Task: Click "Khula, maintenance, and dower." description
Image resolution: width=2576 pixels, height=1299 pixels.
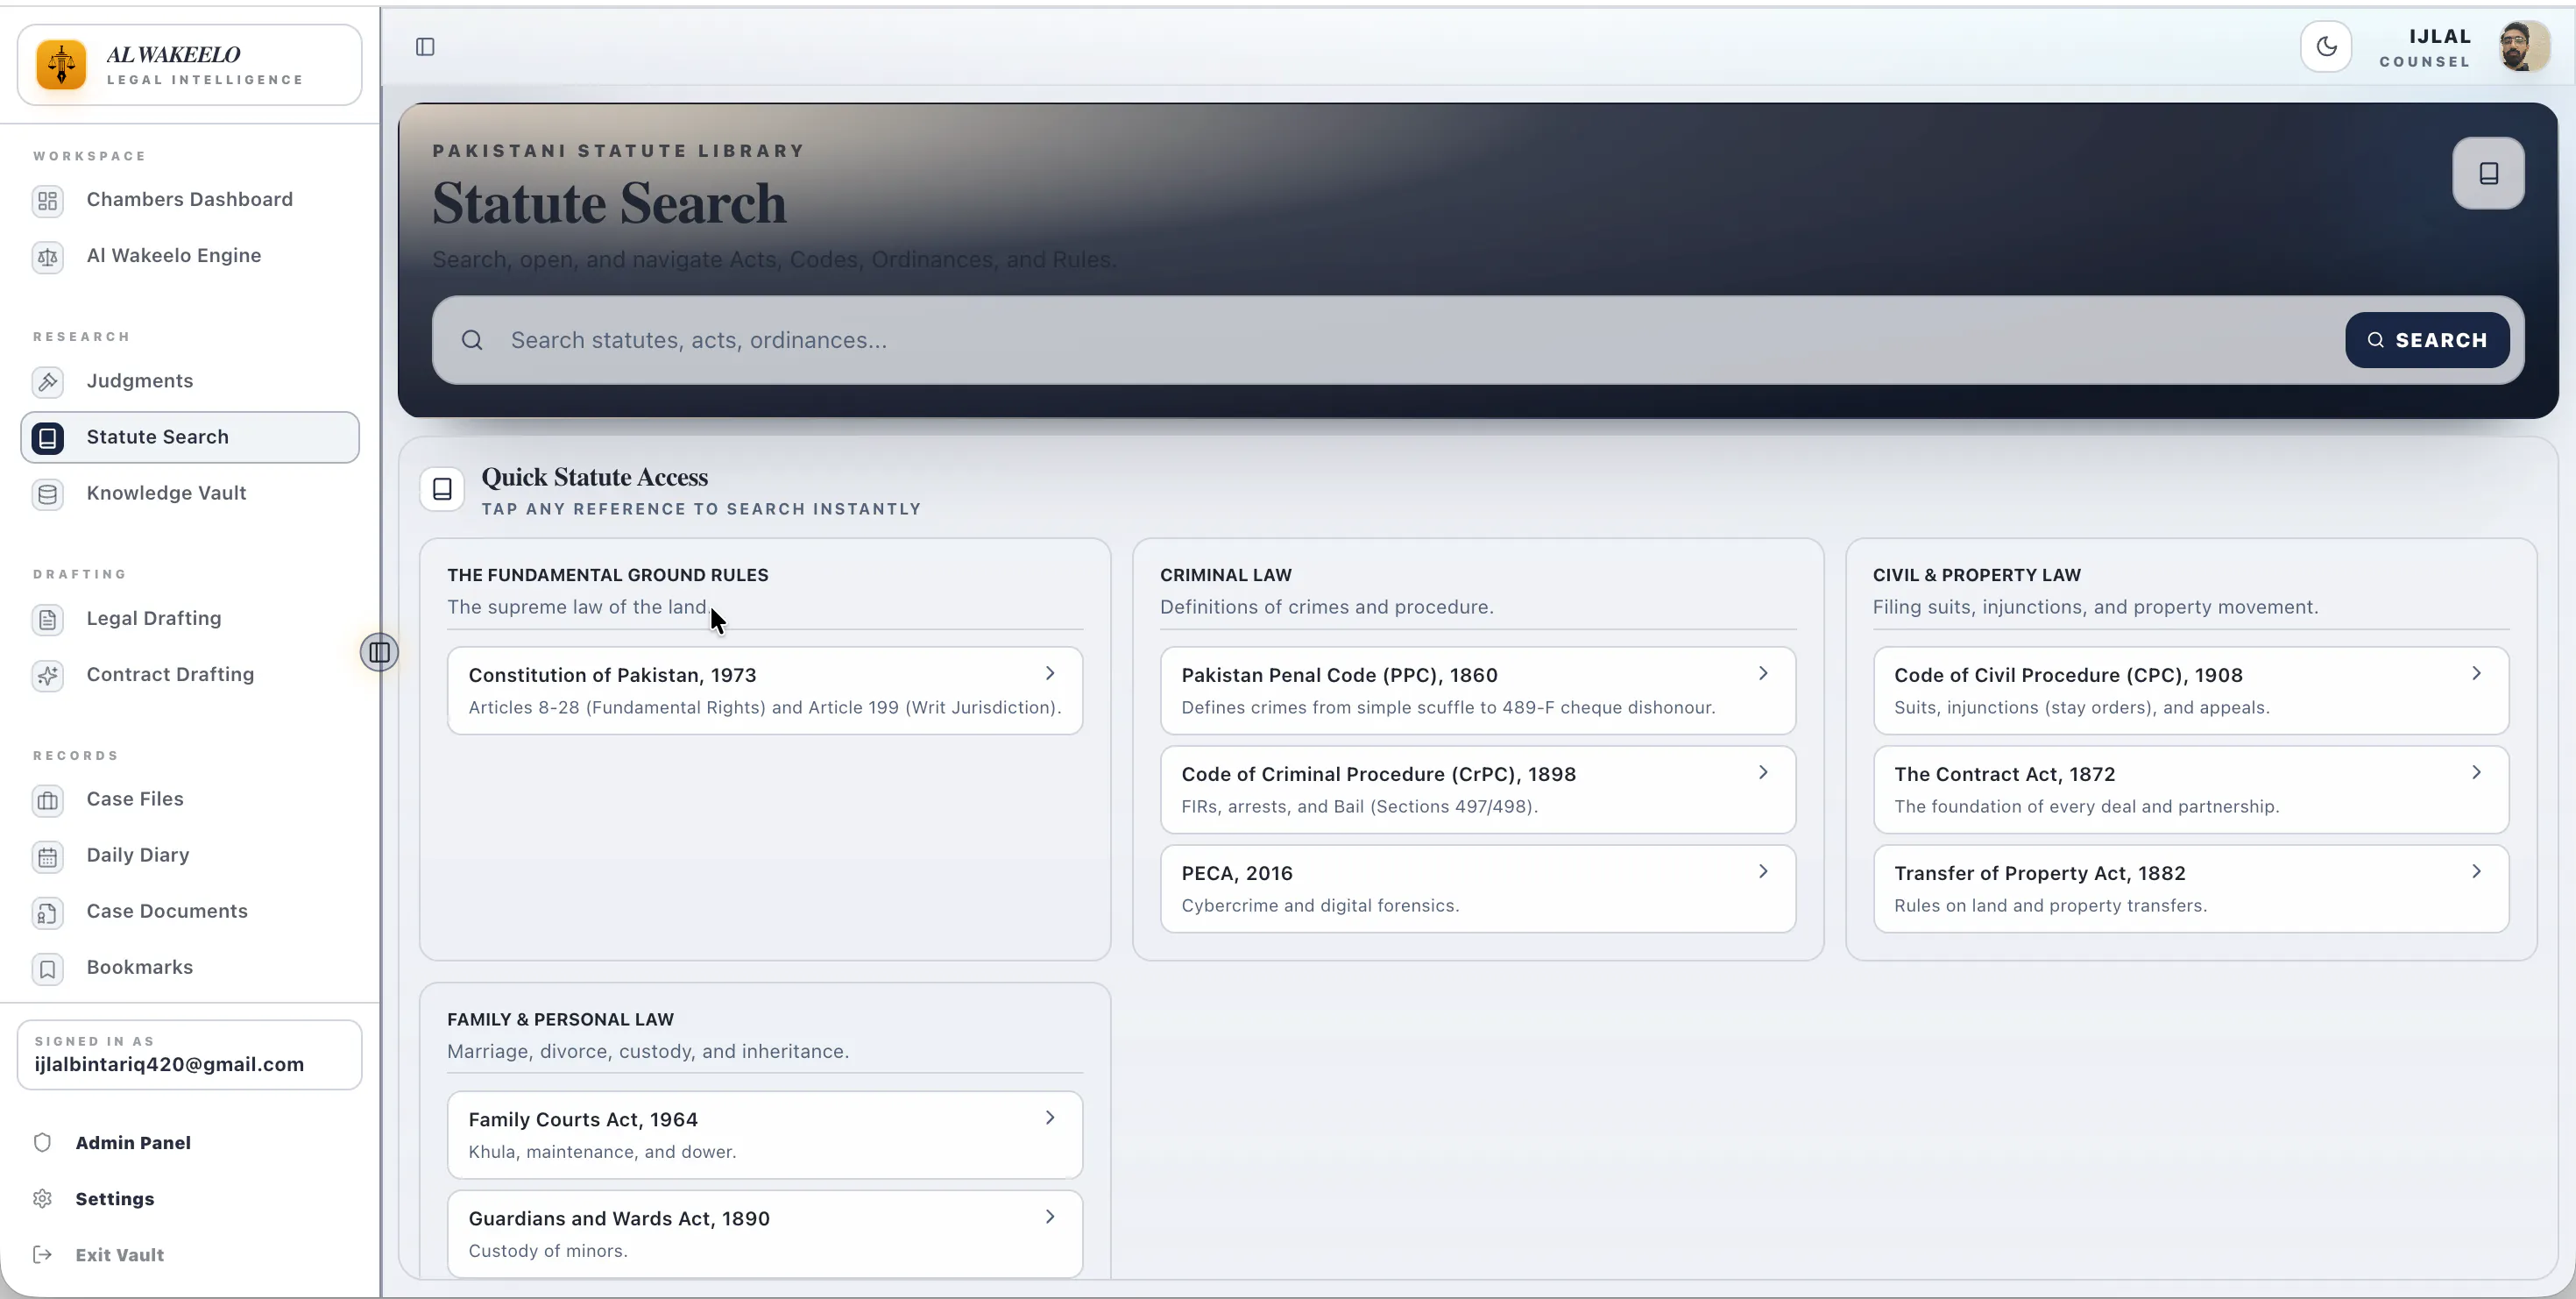Action: click(x=602, y=1152)
